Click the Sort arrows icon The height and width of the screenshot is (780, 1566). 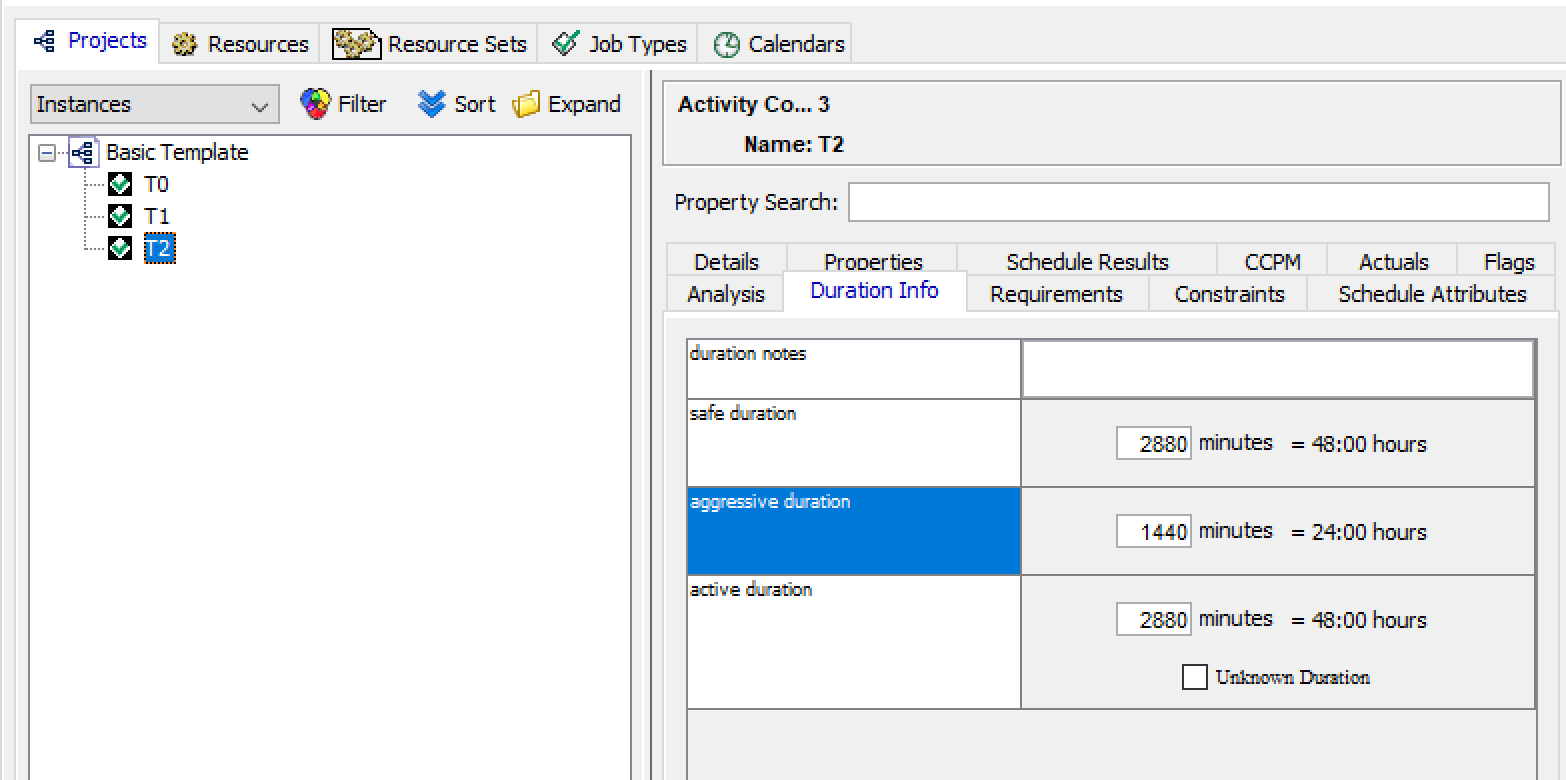431,104
